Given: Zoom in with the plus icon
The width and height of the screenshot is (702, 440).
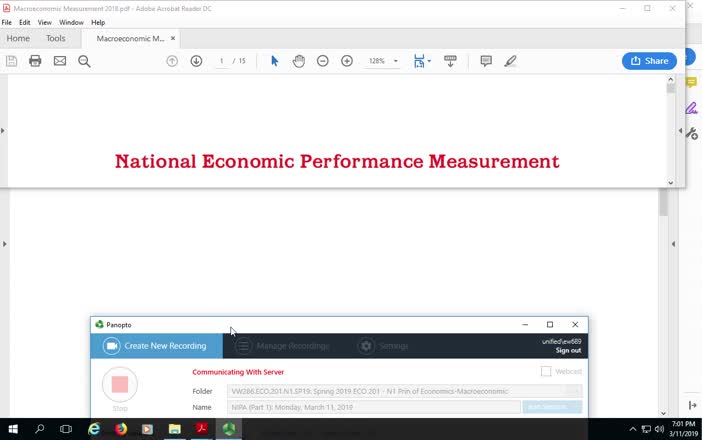Looking at the screenshot, I should 347,61.
